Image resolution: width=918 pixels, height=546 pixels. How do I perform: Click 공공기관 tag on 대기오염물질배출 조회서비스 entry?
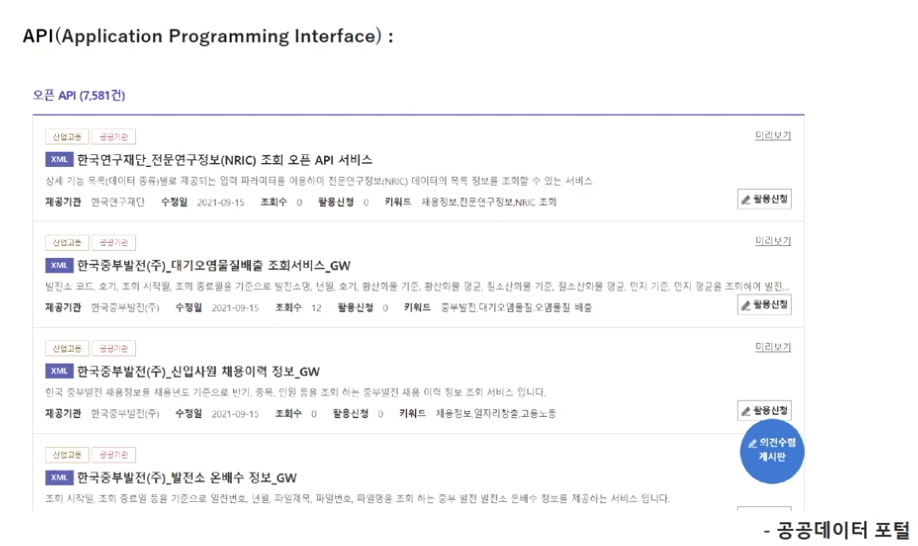[x=114, y=243]
